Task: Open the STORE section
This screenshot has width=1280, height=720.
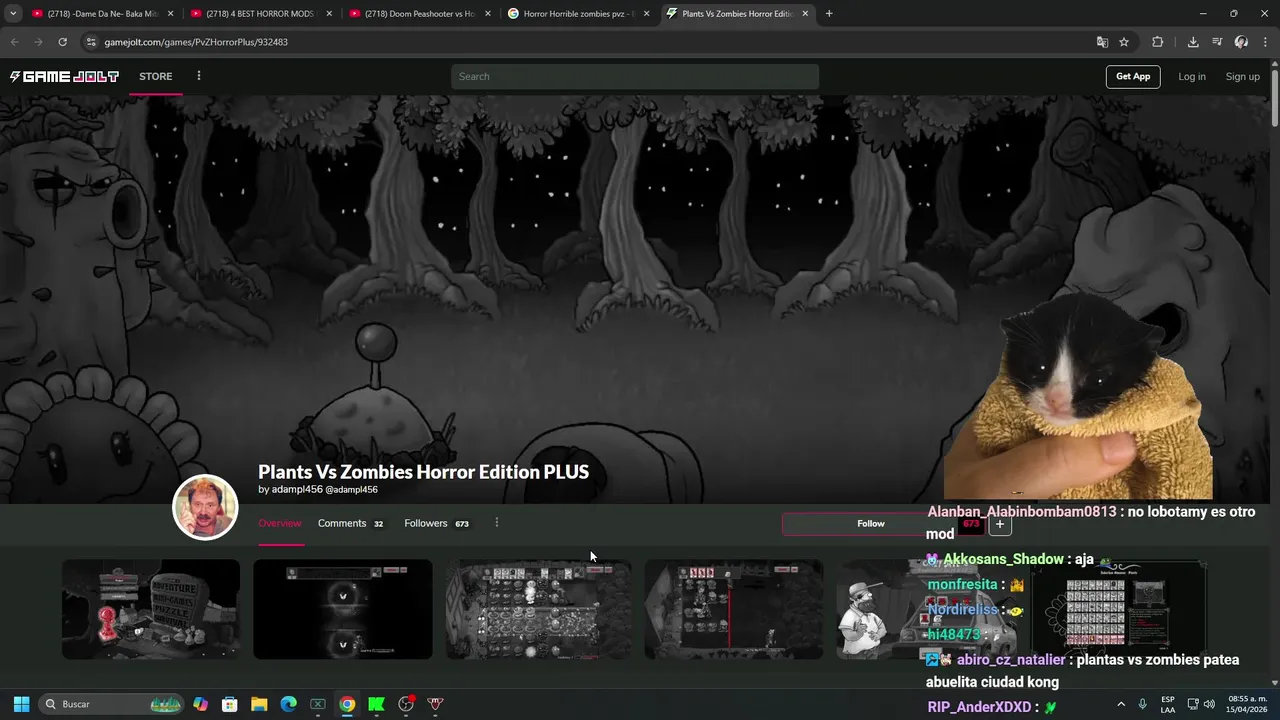Action: point(156,76)
